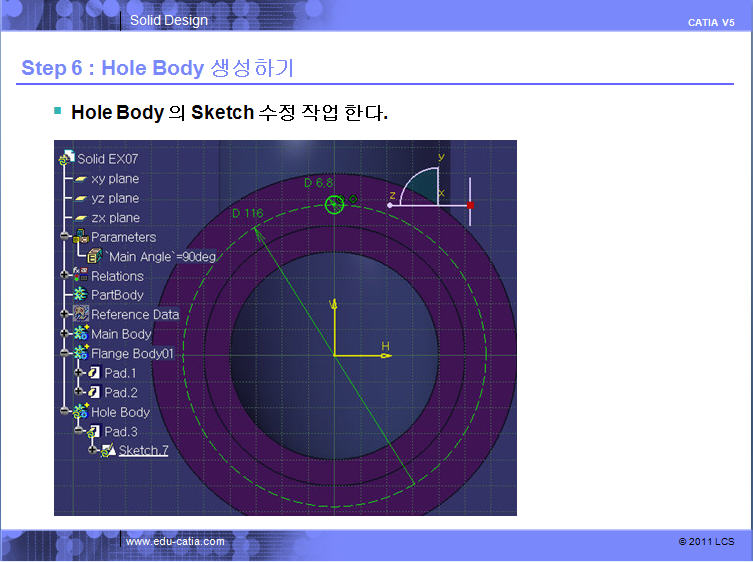The height and width of the screenshot is (562, 753).
Task: Click the Main Angle parameter icon
Action: pos(94,256)
